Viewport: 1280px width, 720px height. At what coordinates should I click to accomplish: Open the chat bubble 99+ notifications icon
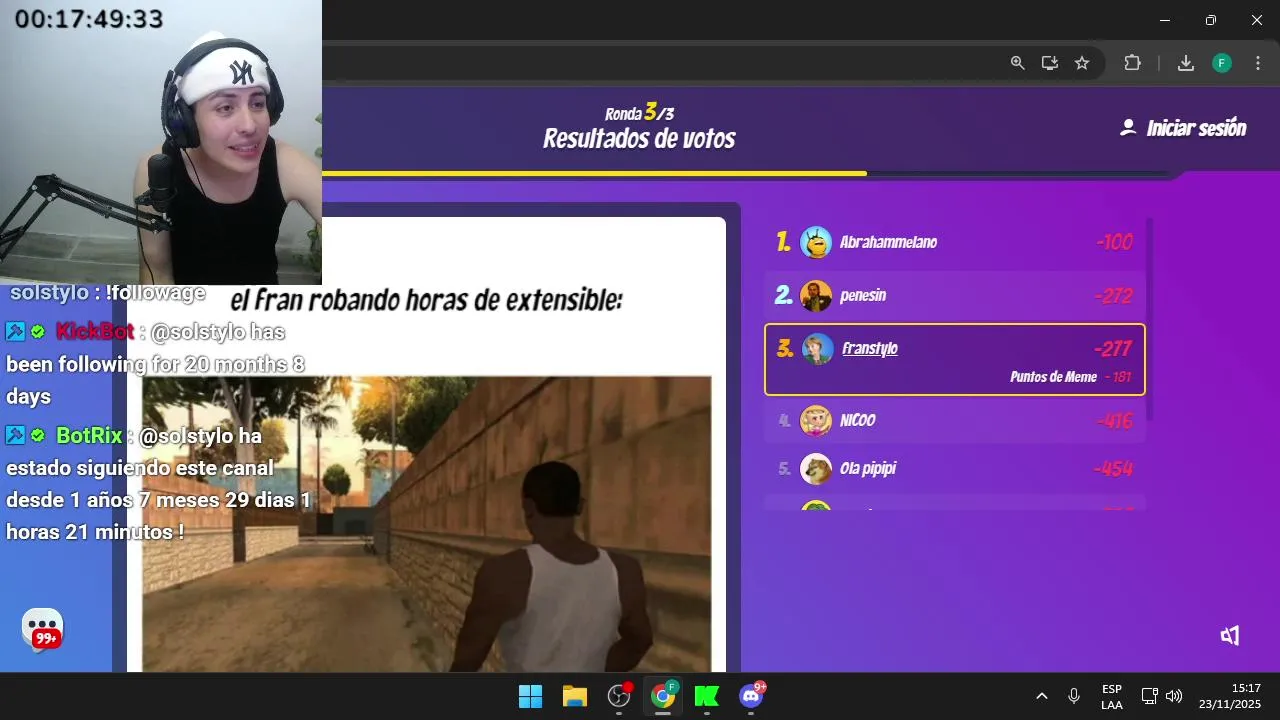(x=43, y=629)
